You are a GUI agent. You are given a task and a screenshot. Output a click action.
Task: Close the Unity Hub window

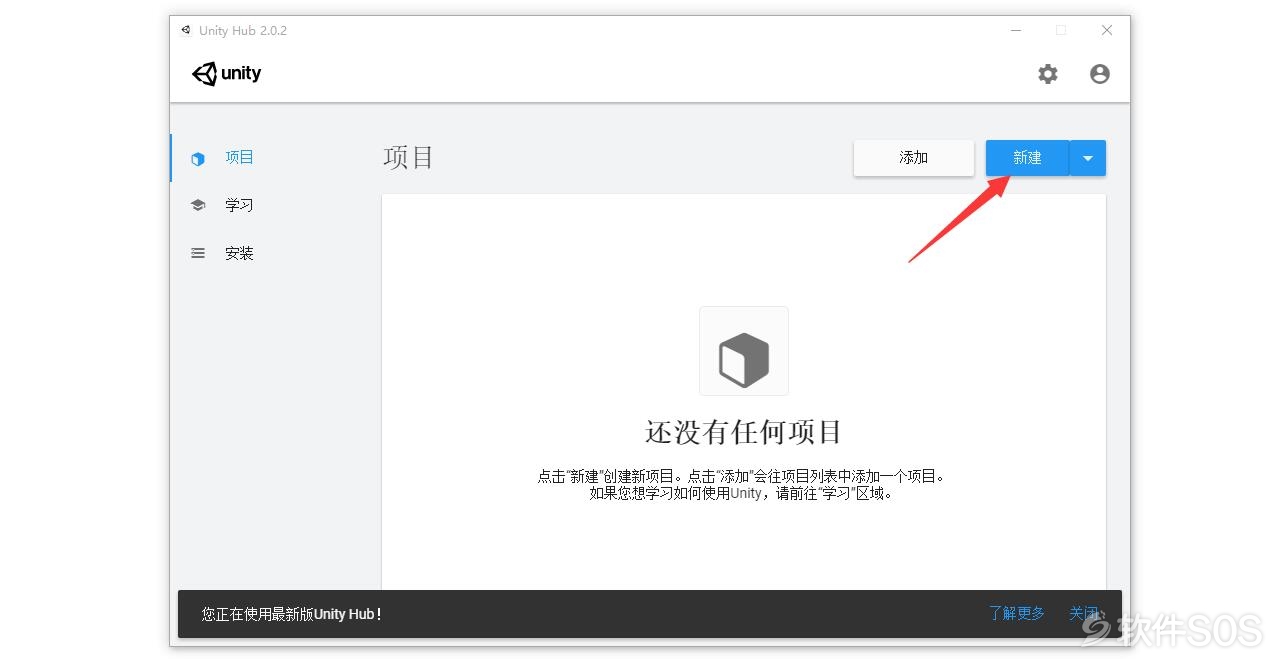point(1107,30)
